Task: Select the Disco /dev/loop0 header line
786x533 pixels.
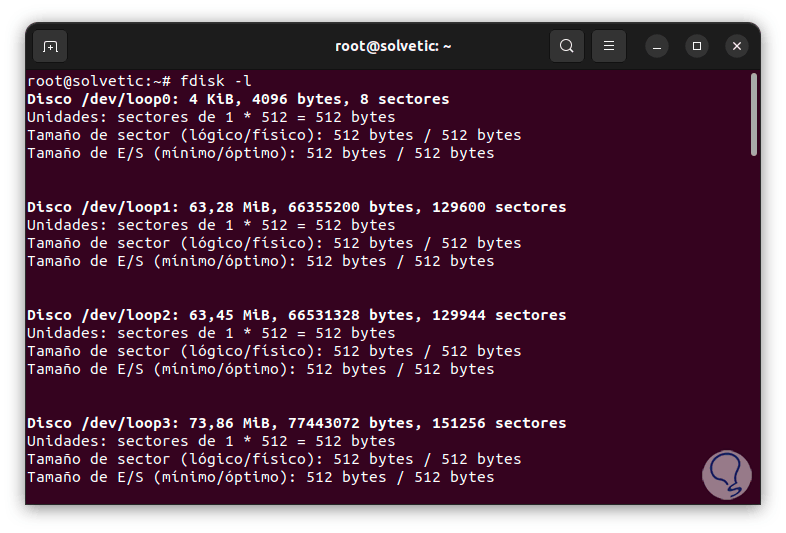Action: (x=238, y=99)
